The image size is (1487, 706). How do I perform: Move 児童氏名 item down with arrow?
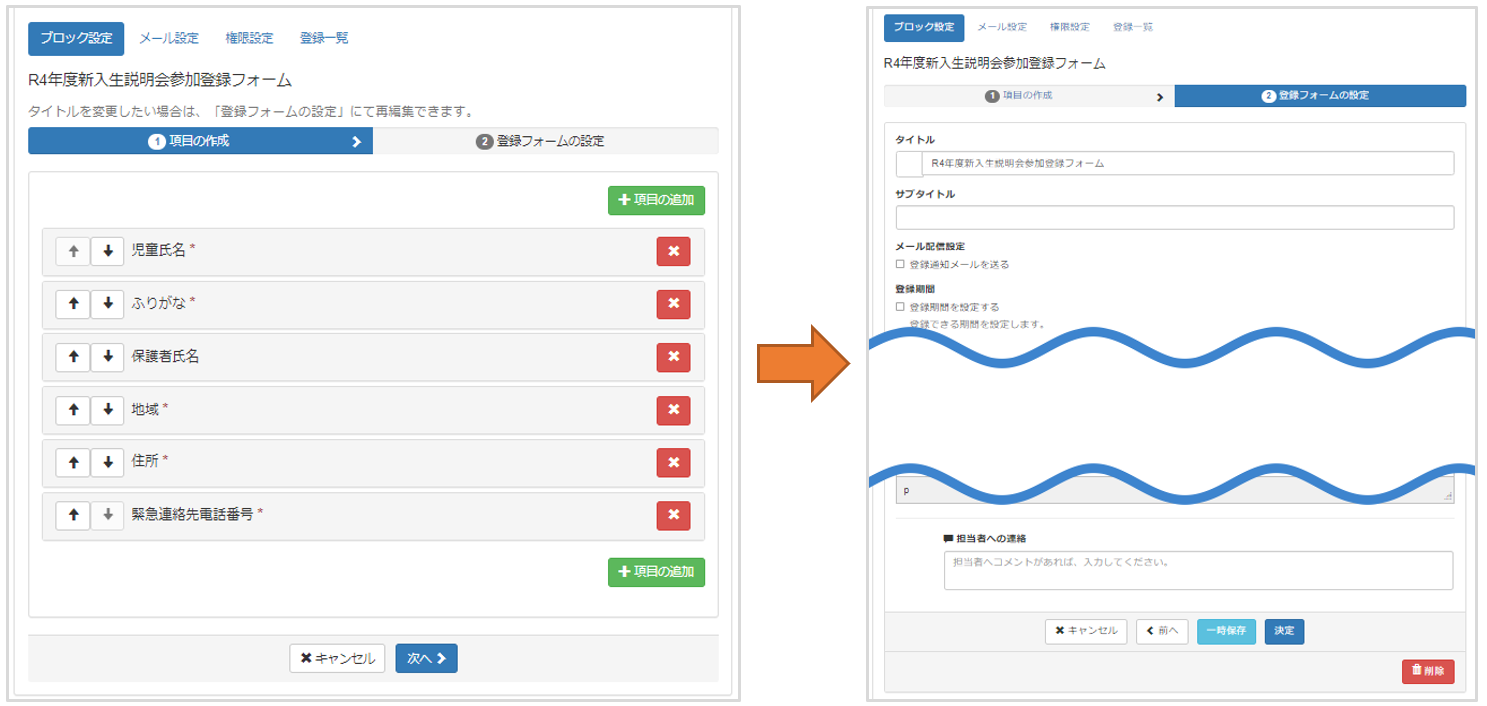point(107,251)
